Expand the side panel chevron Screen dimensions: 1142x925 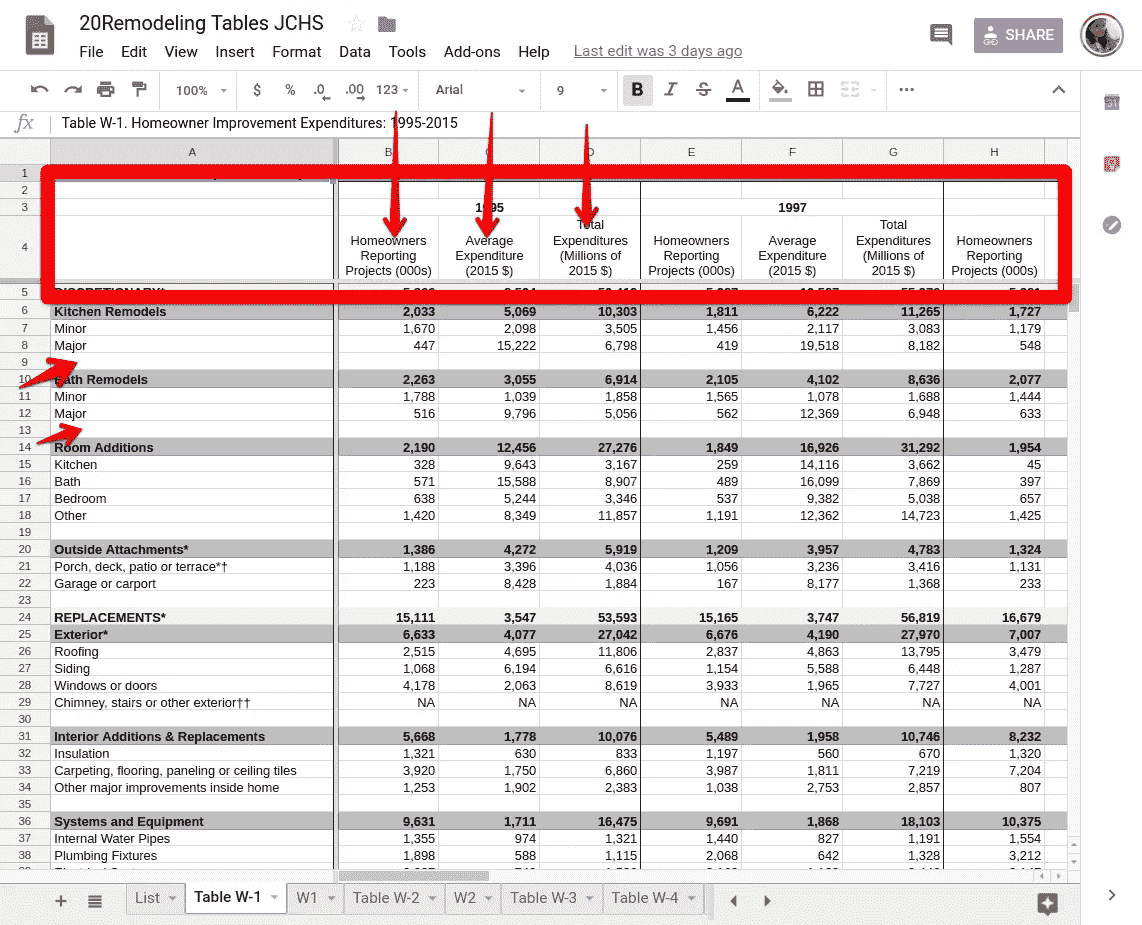pyautogui.click(x=1111, y=895)
